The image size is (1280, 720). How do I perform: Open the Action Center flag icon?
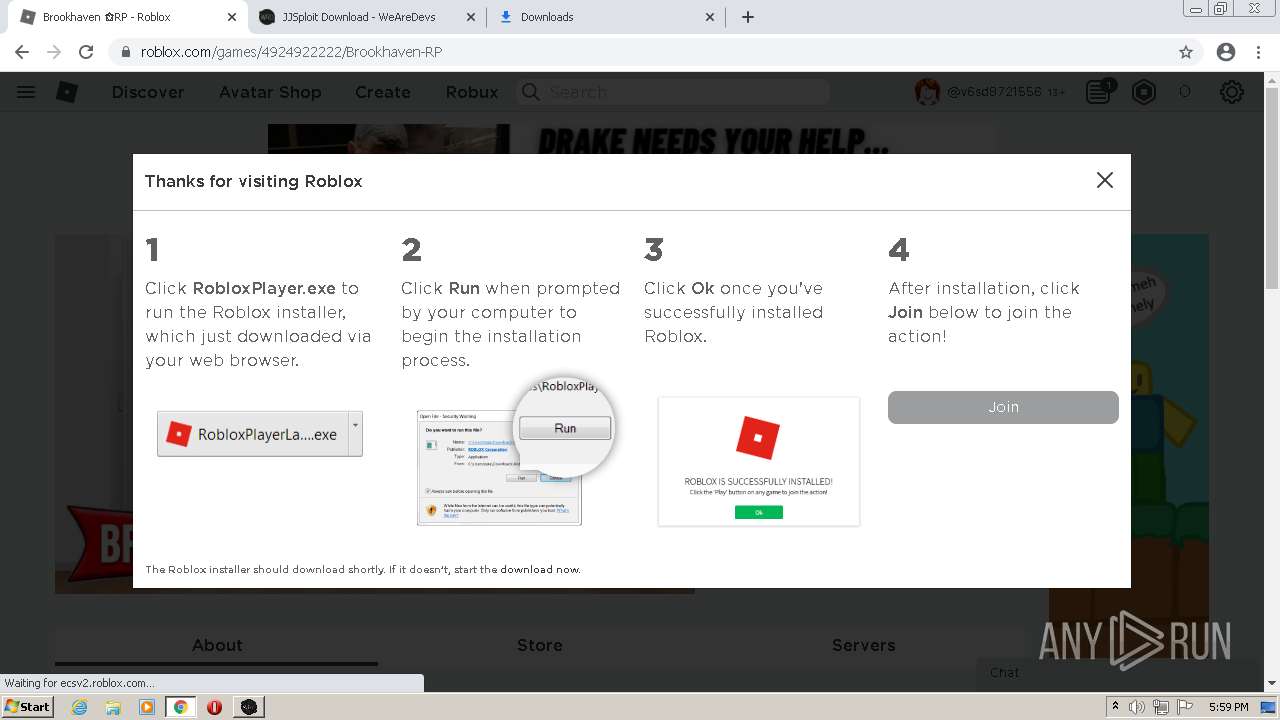tap(1183, 707)
